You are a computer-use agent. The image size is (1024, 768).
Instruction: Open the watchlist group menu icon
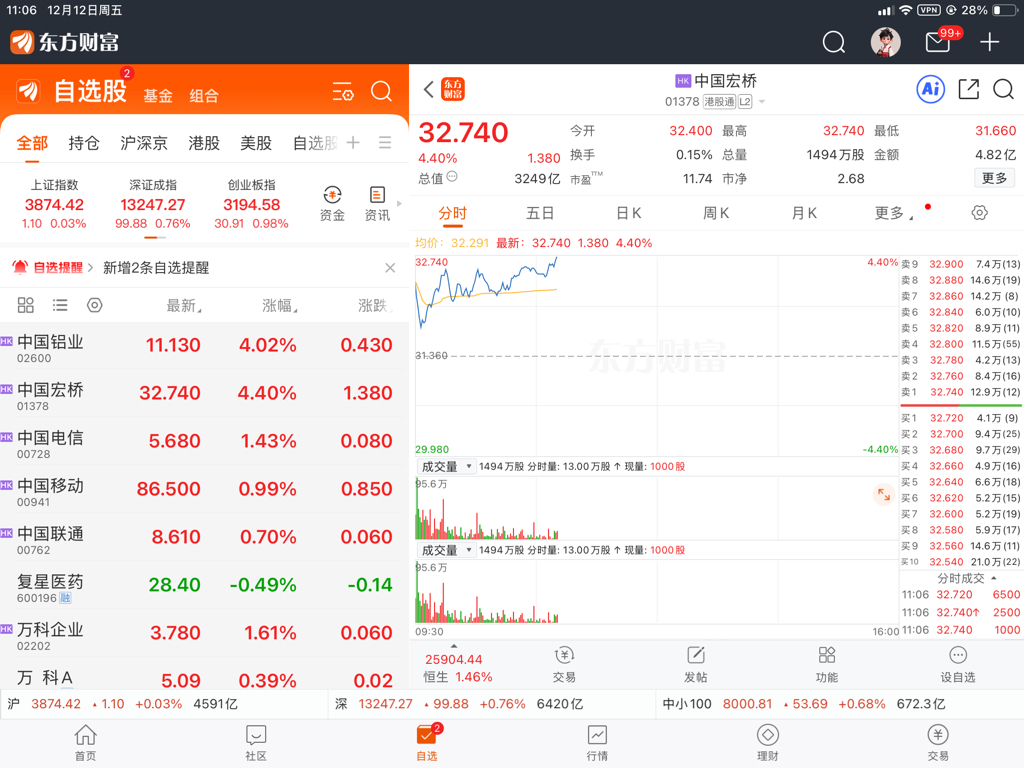[385, 142]
